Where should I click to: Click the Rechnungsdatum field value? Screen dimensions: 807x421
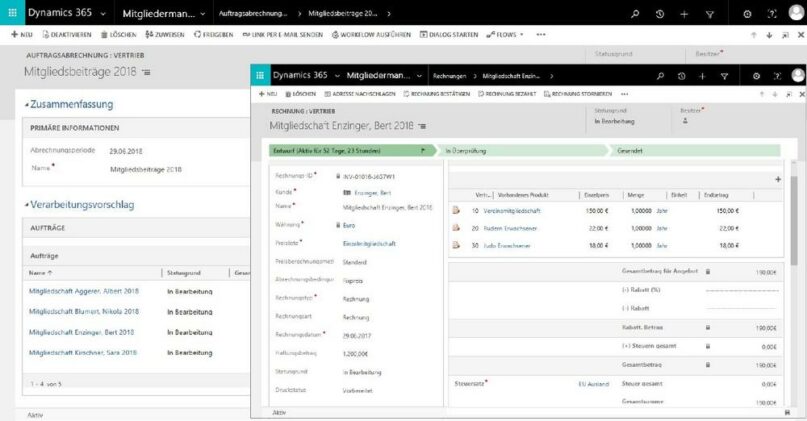(x=356, y=335)
